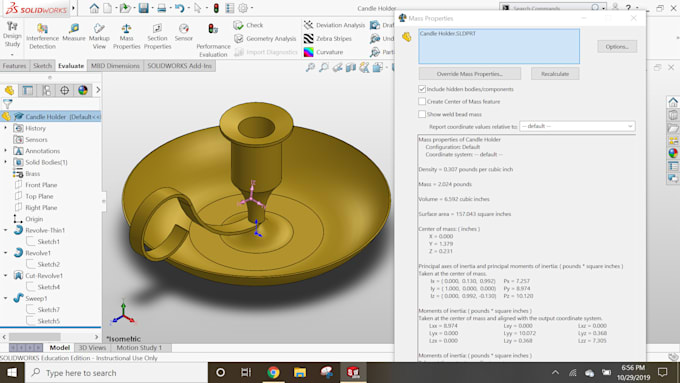
Task: Expand more manager tabs arrow
Action: [98, 90]
